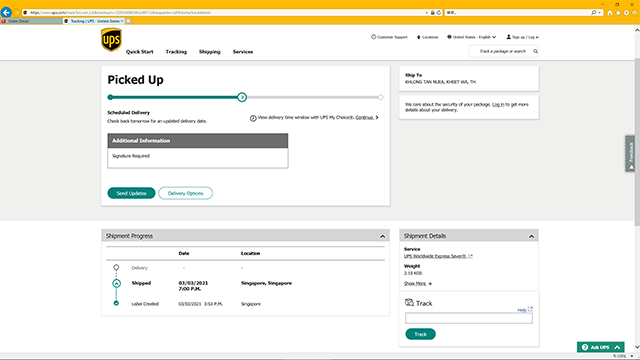Click the Send Updates button
Image resolution: width=640 pixels, height=360 pixels.
[x=131, y=193]
